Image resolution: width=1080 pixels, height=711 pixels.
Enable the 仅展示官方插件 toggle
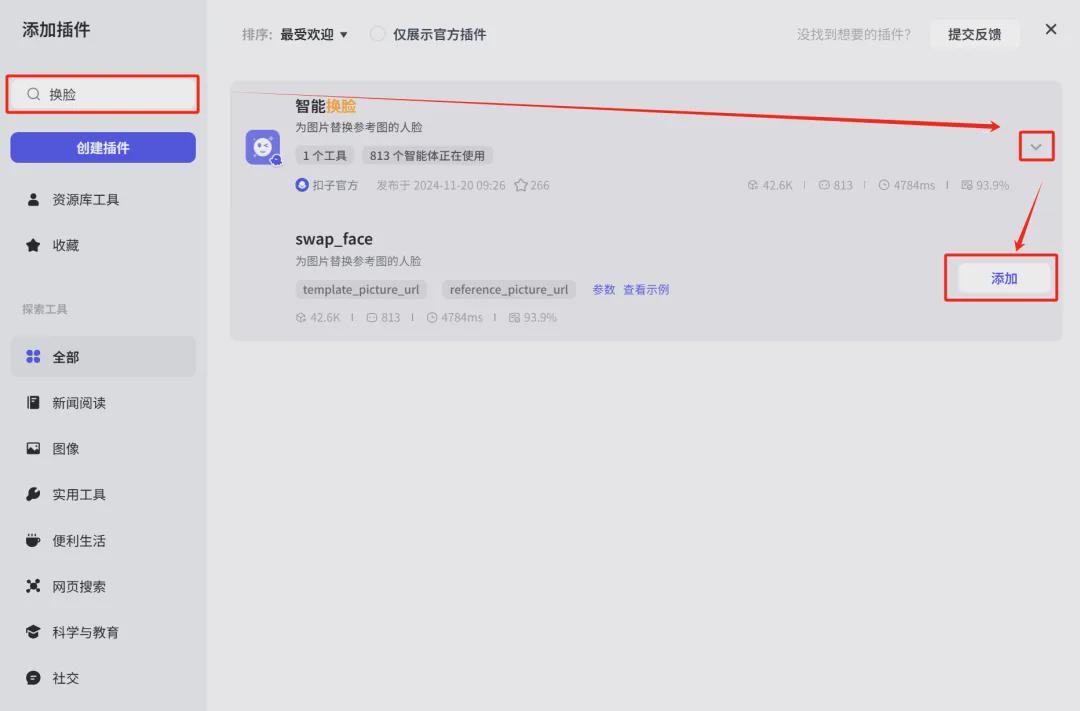tap(378, 33)
